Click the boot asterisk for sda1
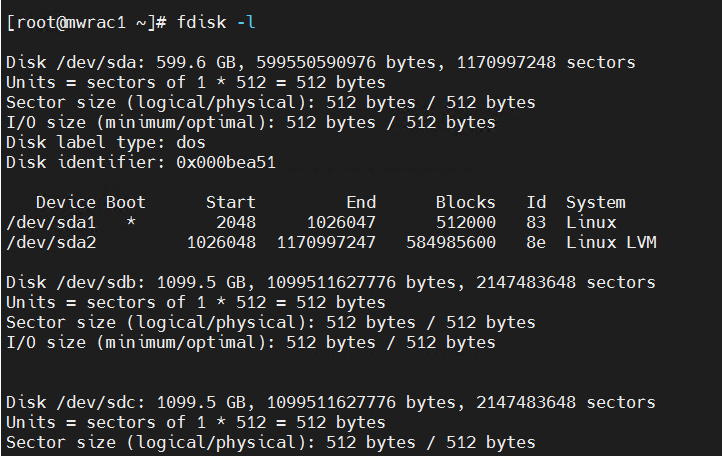 click(x=131, y=222)
